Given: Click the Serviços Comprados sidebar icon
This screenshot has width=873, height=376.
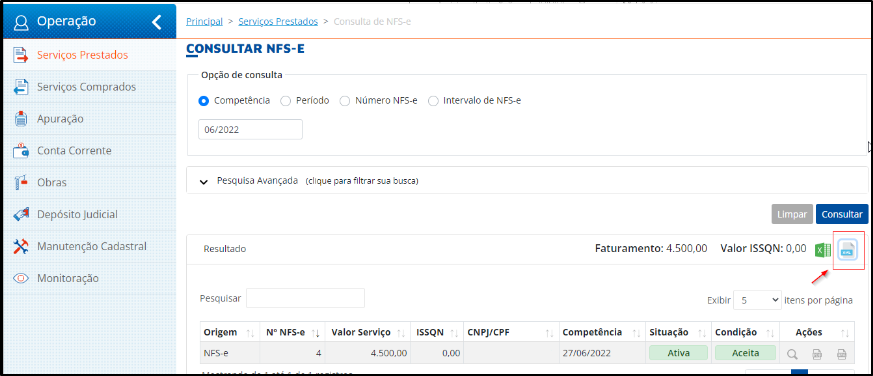Looking at the screenshot, I should point(21,87).
